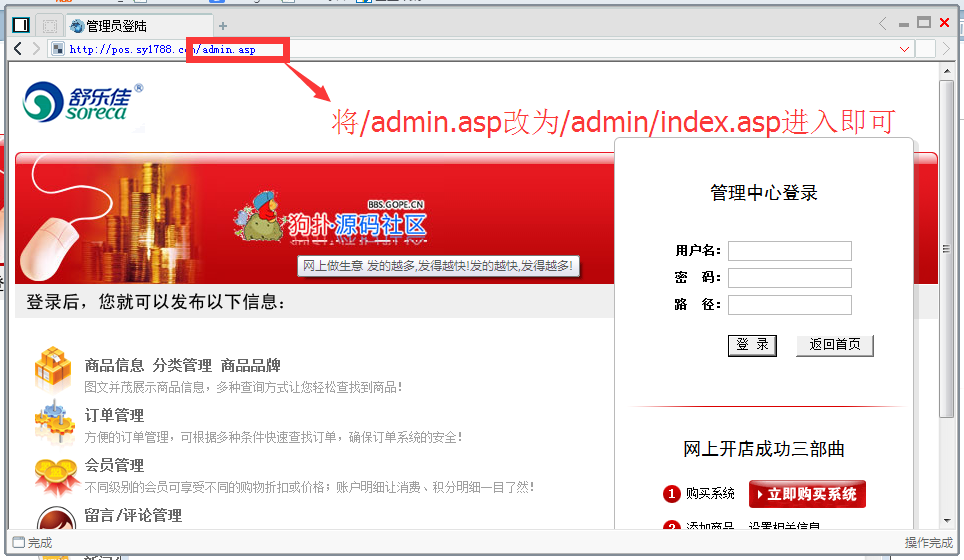Click into the 用户名 input field

point(789,251)
